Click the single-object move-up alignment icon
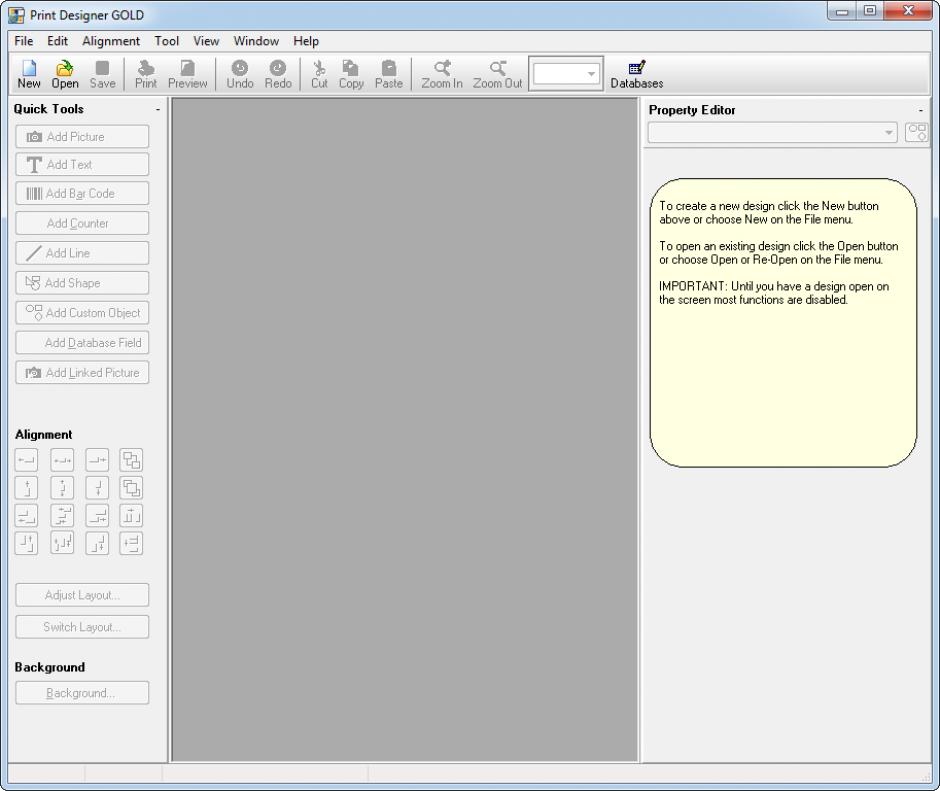This screenshot has height=791, width=940. 26,488
